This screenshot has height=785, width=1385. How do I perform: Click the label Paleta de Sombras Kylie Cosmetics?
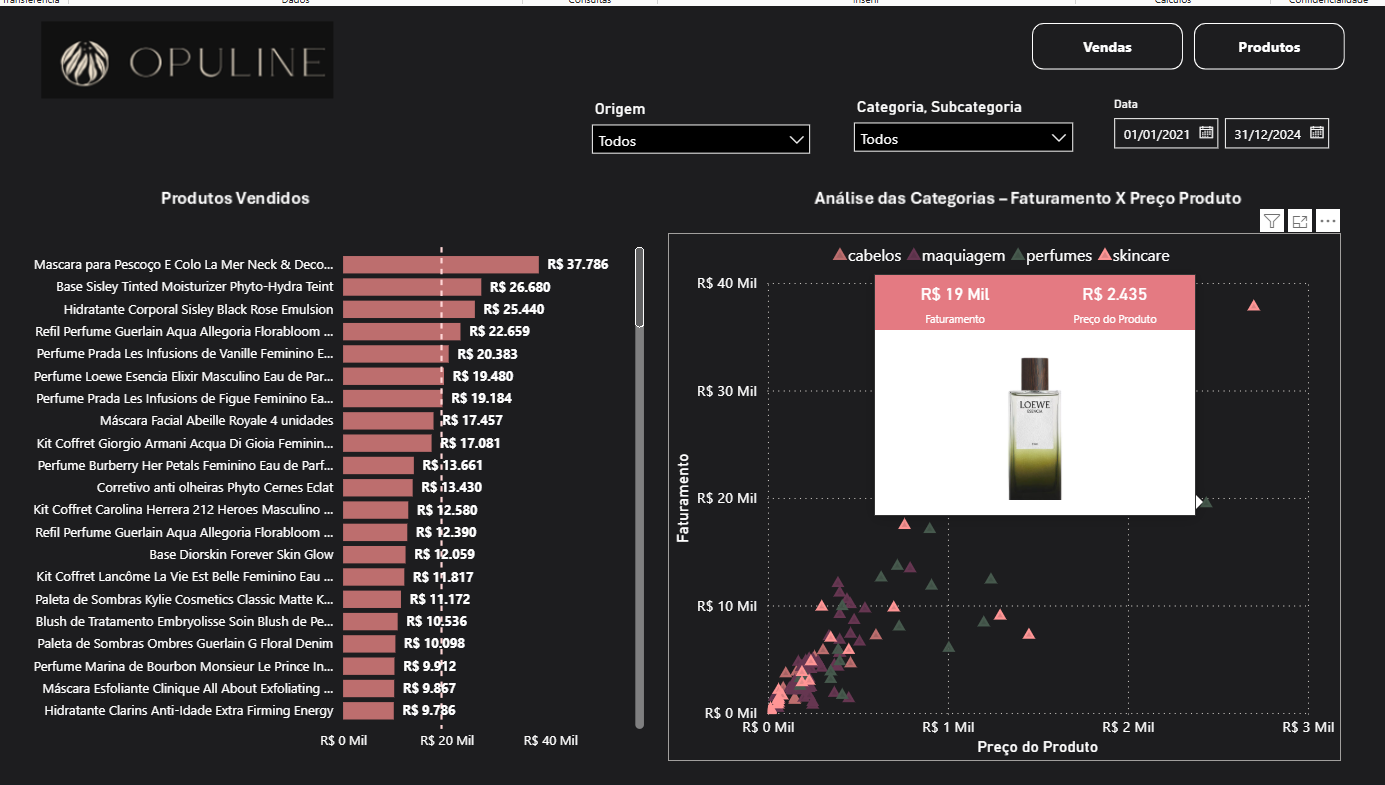[185, 599]
